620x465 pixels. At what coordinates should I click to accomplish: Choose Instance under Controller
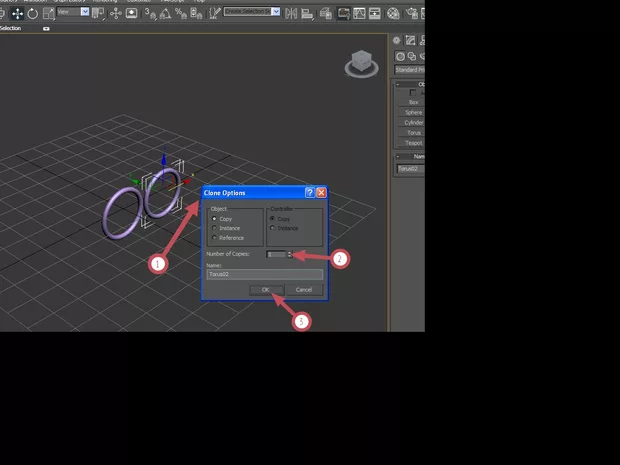pos(273,228)
